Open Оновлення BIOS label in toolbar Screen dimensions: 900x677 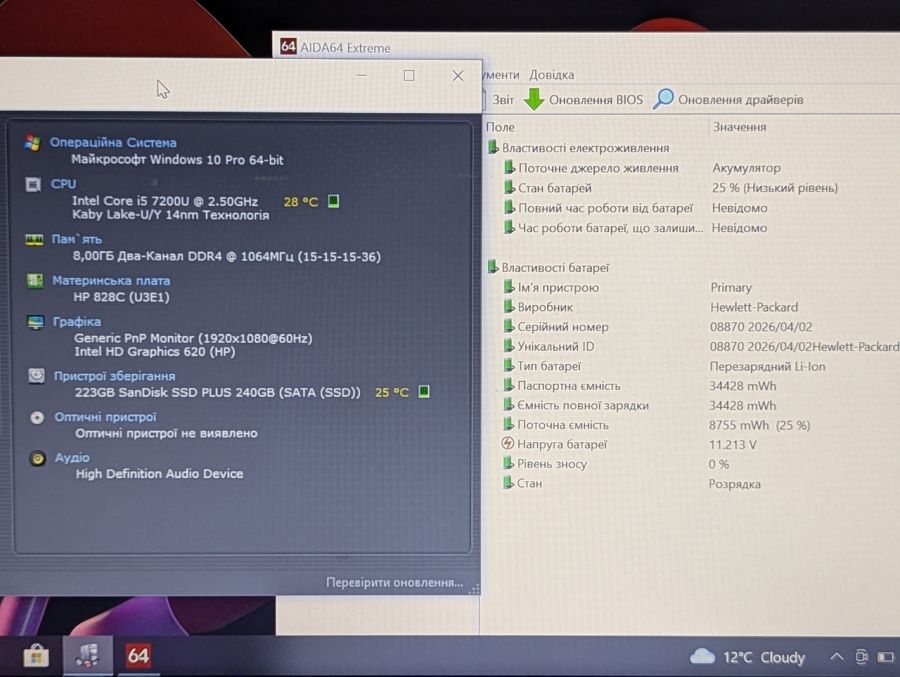tap(596, 100)
